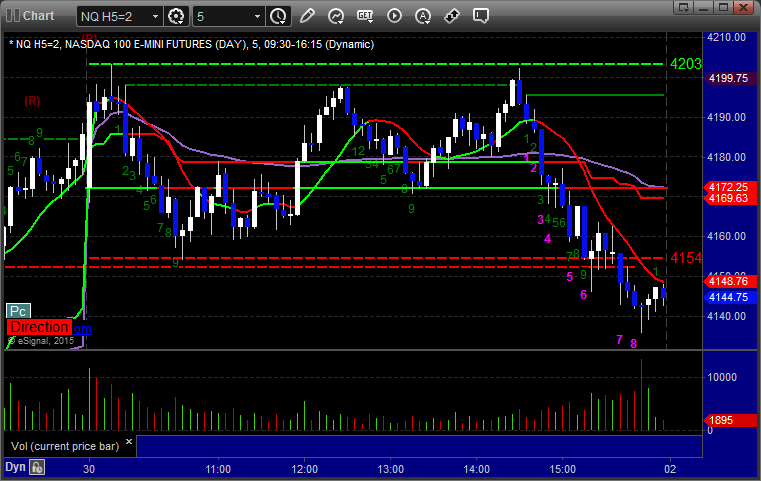Click the 30 date axis label

pos(89,469)
